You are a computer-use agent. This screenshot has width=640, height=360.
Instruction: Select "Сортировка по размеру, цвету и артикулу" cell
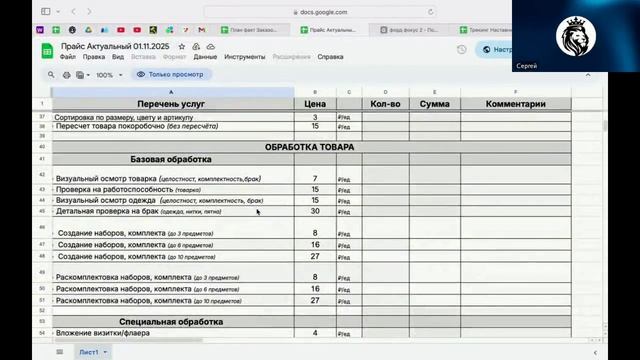coord(173,117)
